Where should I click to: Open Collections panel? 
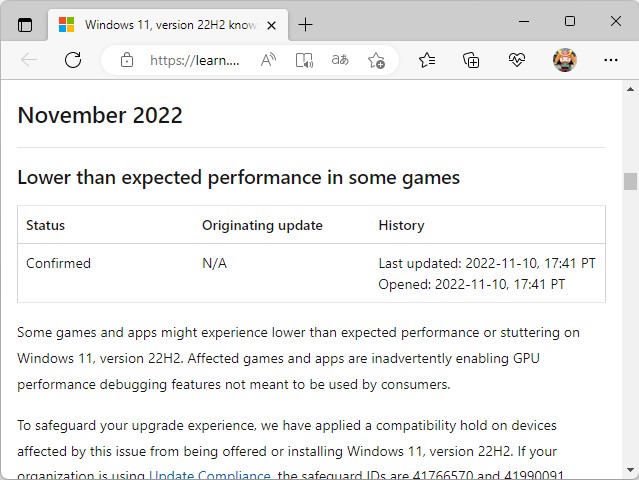tap(471, 60)
